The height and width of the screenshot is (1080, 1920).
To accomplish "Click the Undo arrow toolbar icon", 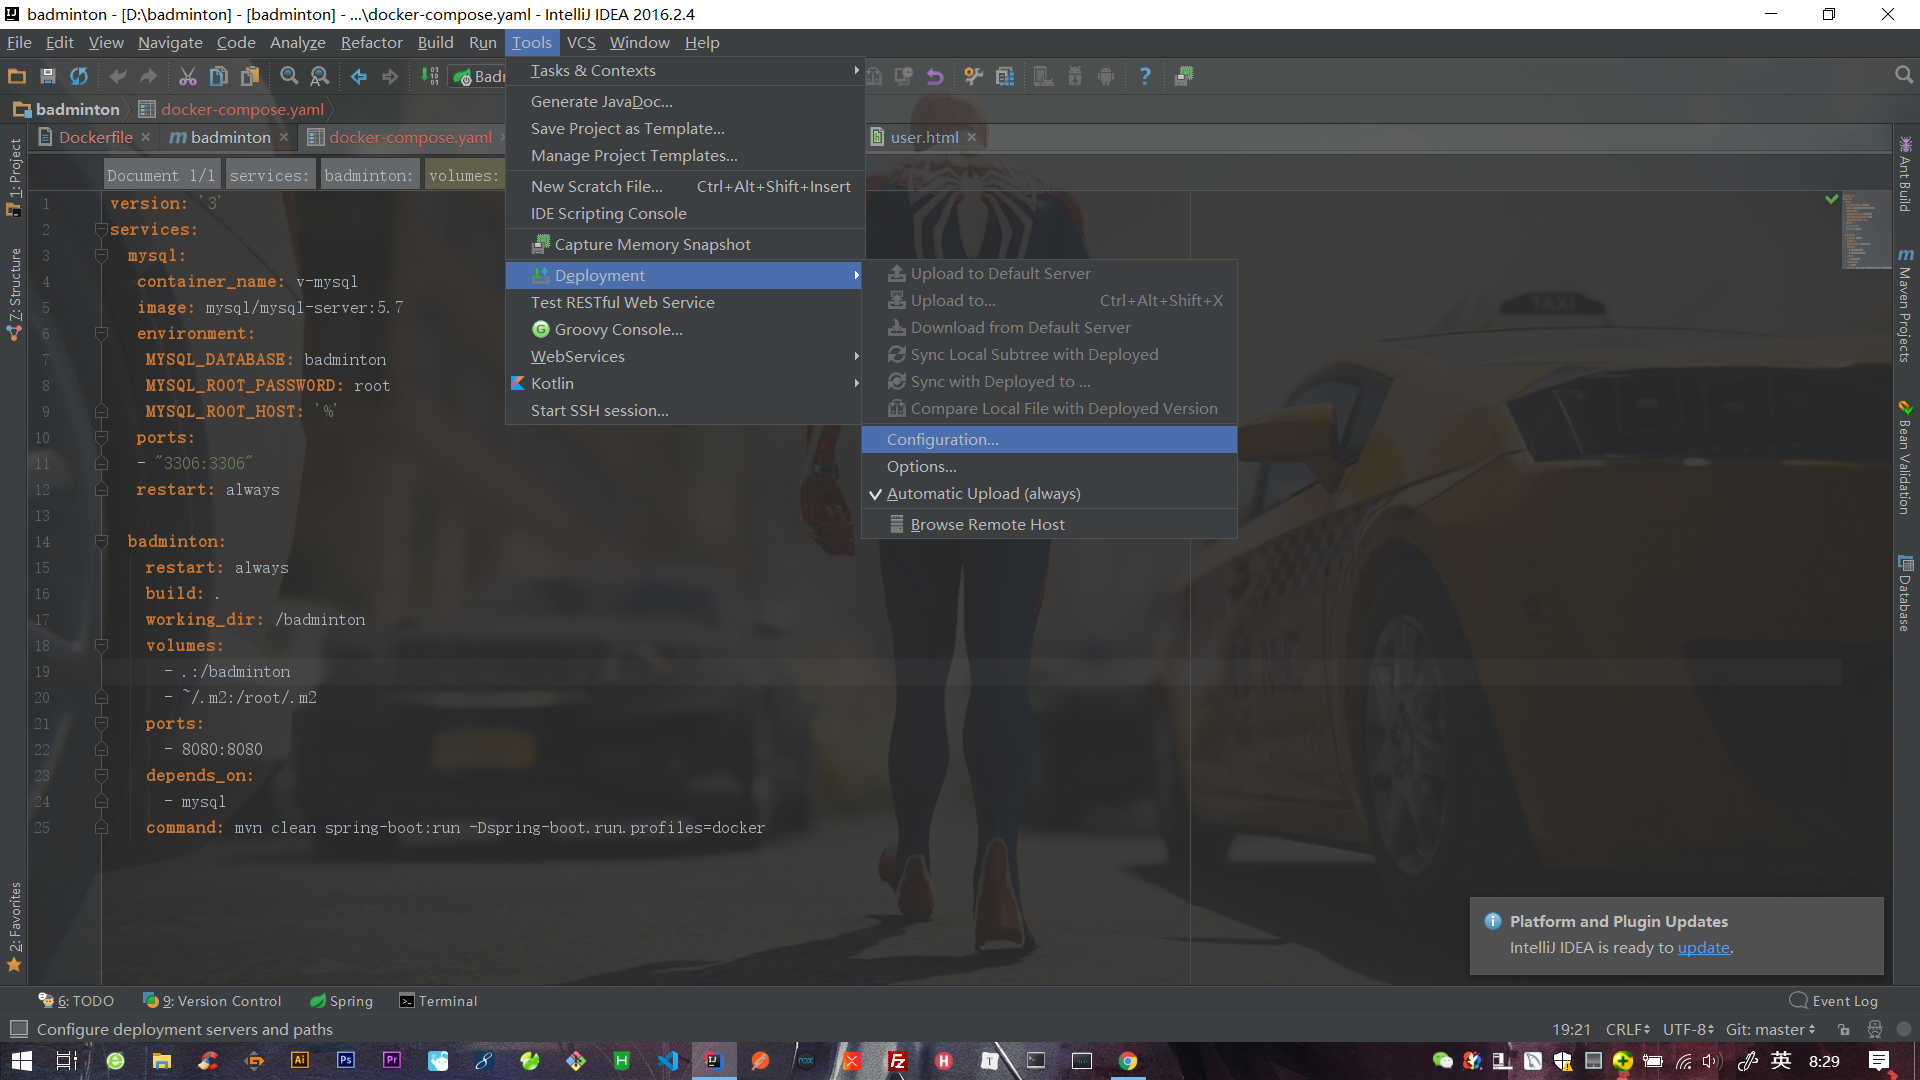I will 118,76.
